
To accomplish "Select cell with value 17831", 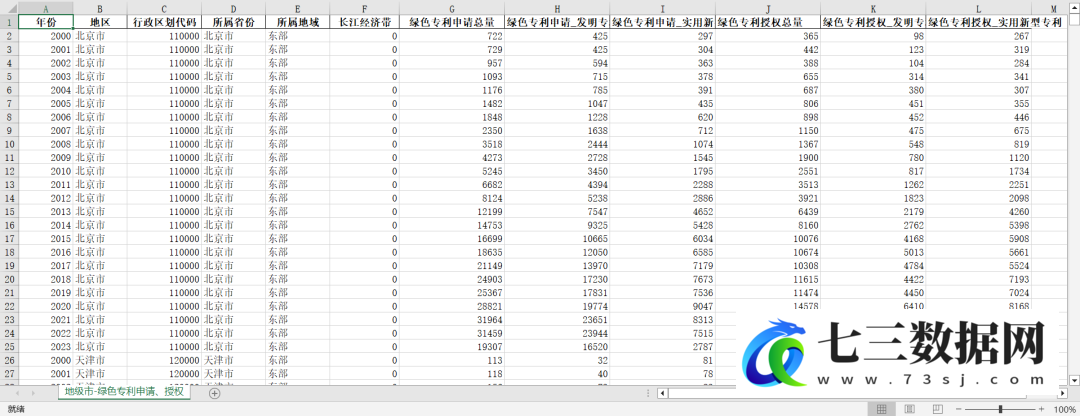I will [557, 292].
